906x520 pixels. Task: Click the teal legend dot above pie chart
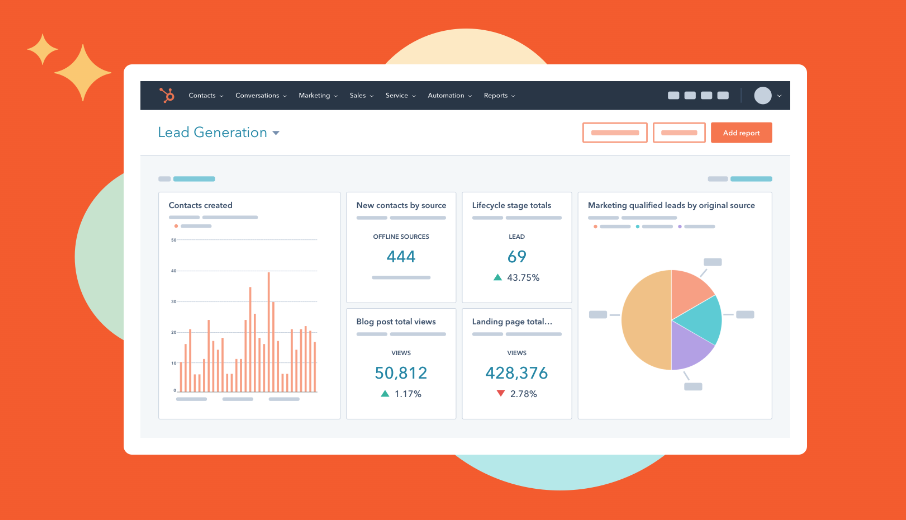[637, 226]
